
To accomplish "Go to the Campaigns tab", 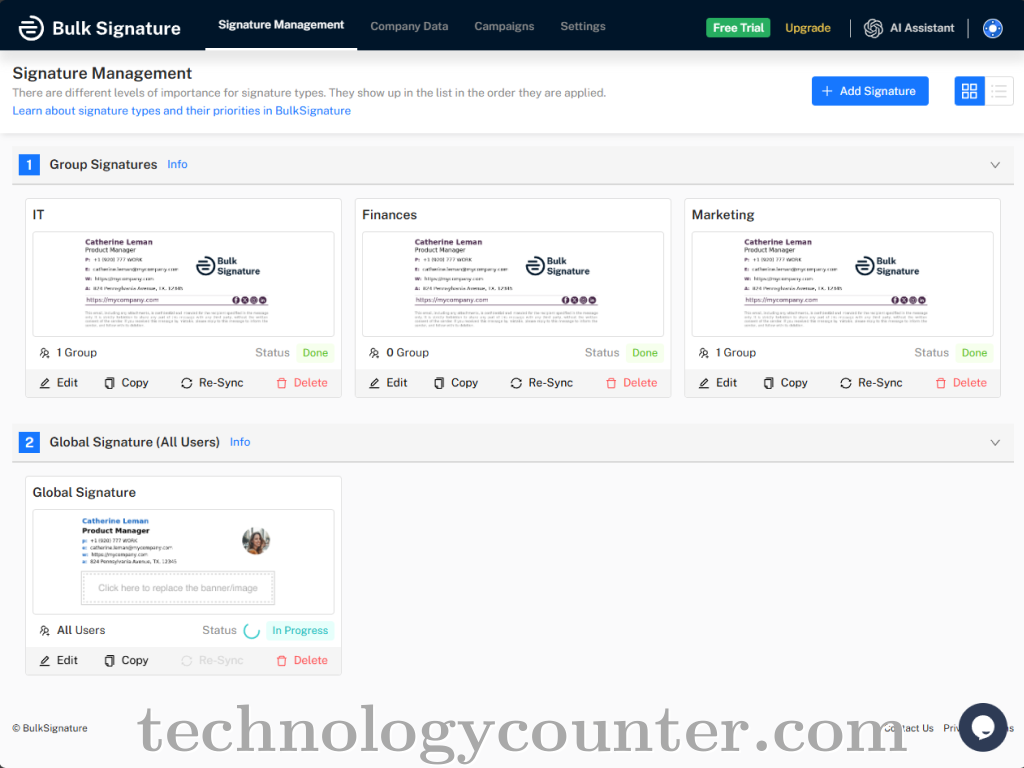I will [x=504, y=27].
